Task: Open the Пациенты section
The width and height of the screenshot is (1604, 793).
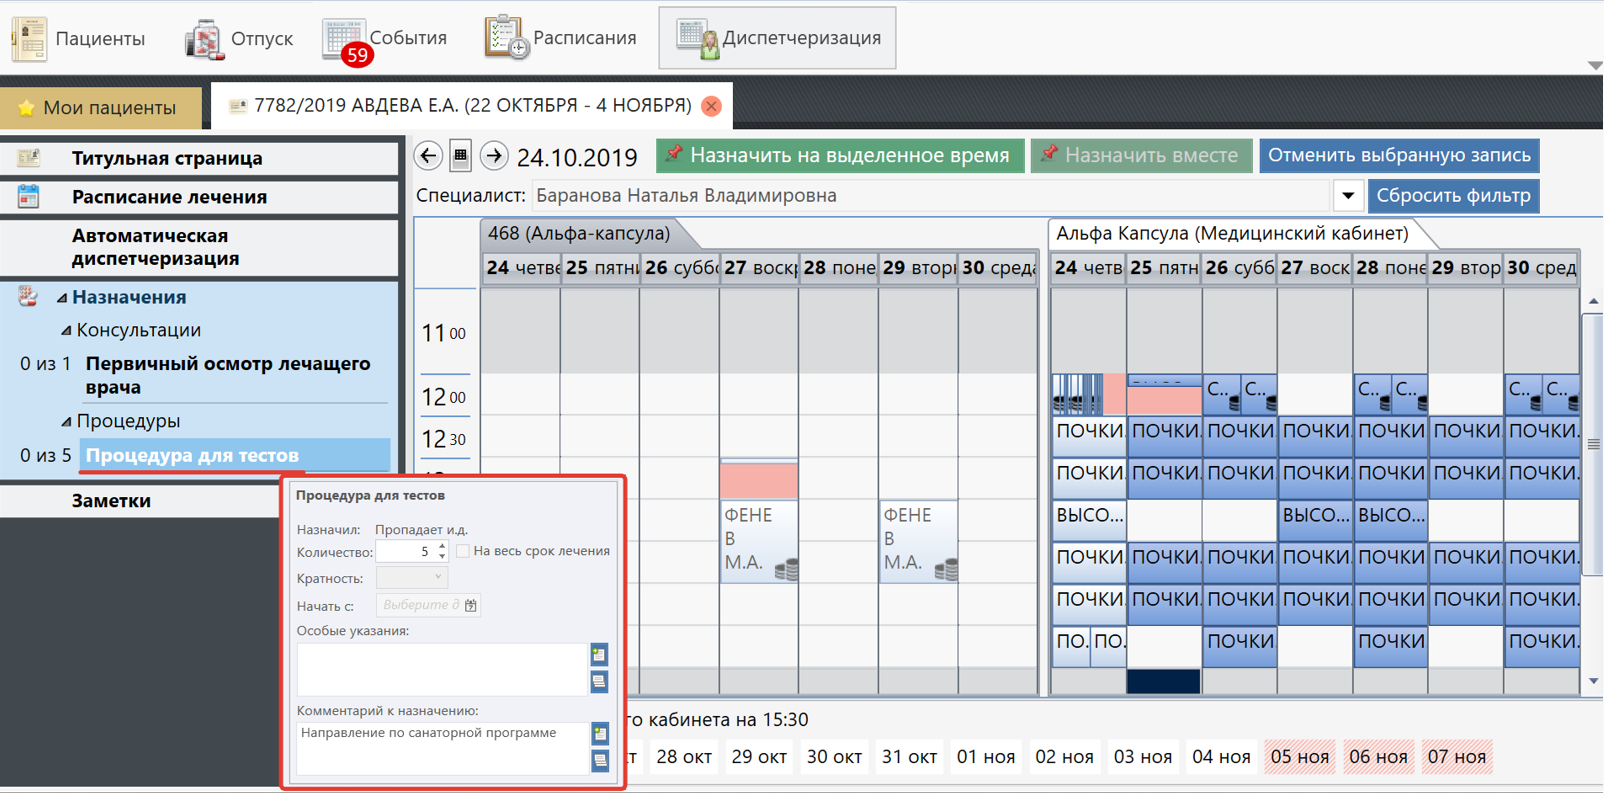Action: tap(79, 38)
